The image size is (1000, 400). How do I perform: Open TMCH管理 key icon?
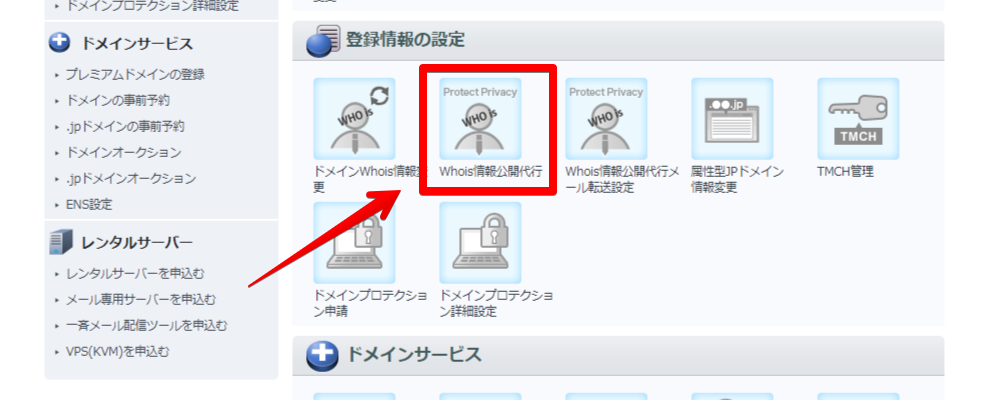[858, 119]
